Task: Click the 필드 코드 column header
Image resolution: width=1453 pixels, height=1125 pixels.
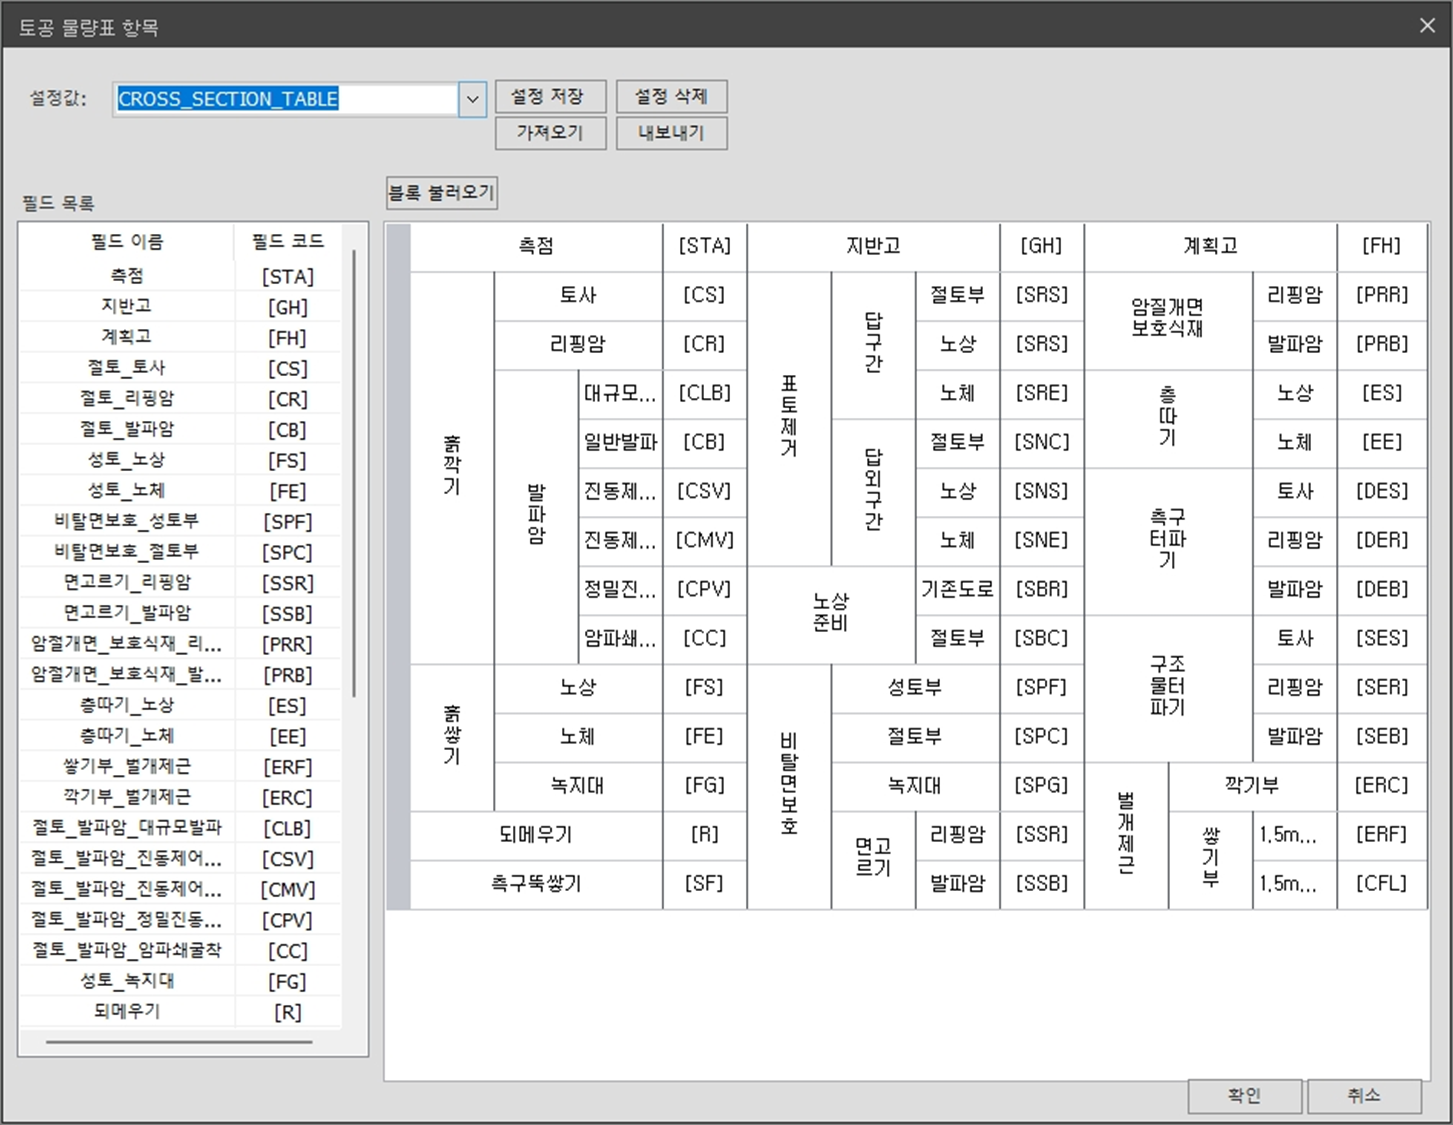Action: pyautogui.click(x=288, y=241)
